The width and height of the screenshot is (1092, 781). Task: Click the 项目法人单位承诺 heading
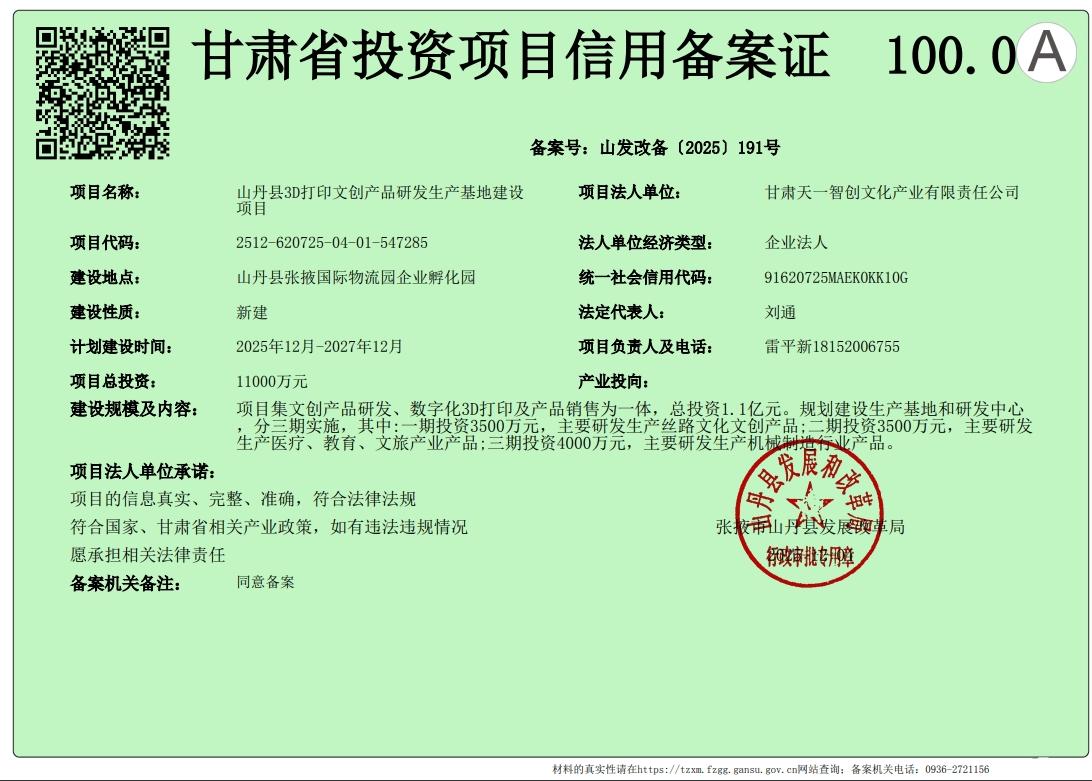[x=142, y=472]
